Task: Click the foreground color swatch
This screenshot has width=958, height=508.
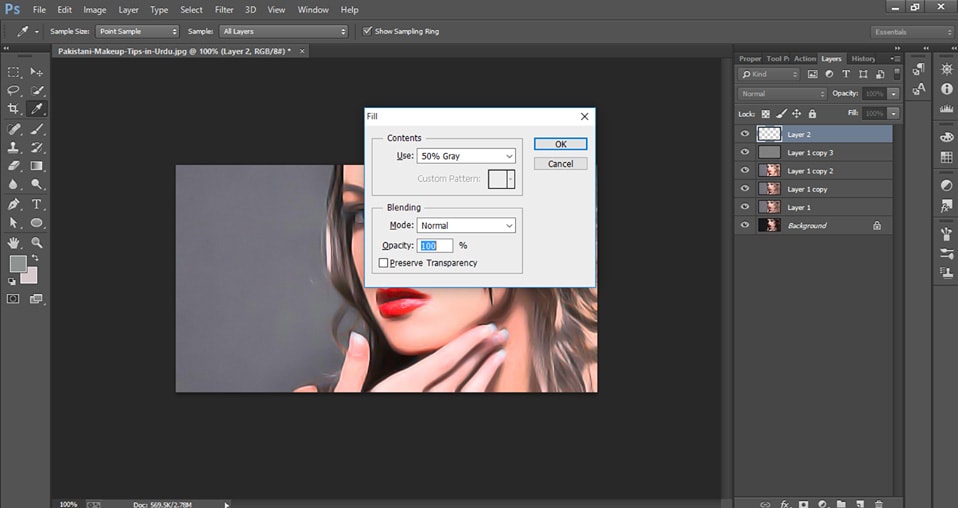Action: coord(17,264)
